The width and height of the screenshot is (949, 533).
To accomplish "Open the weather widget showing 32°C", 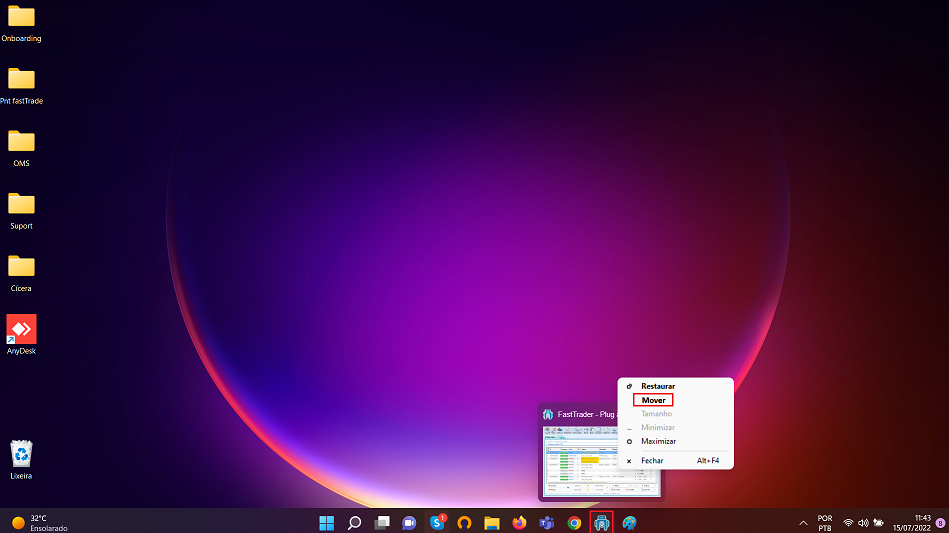I will click(40, 522).
